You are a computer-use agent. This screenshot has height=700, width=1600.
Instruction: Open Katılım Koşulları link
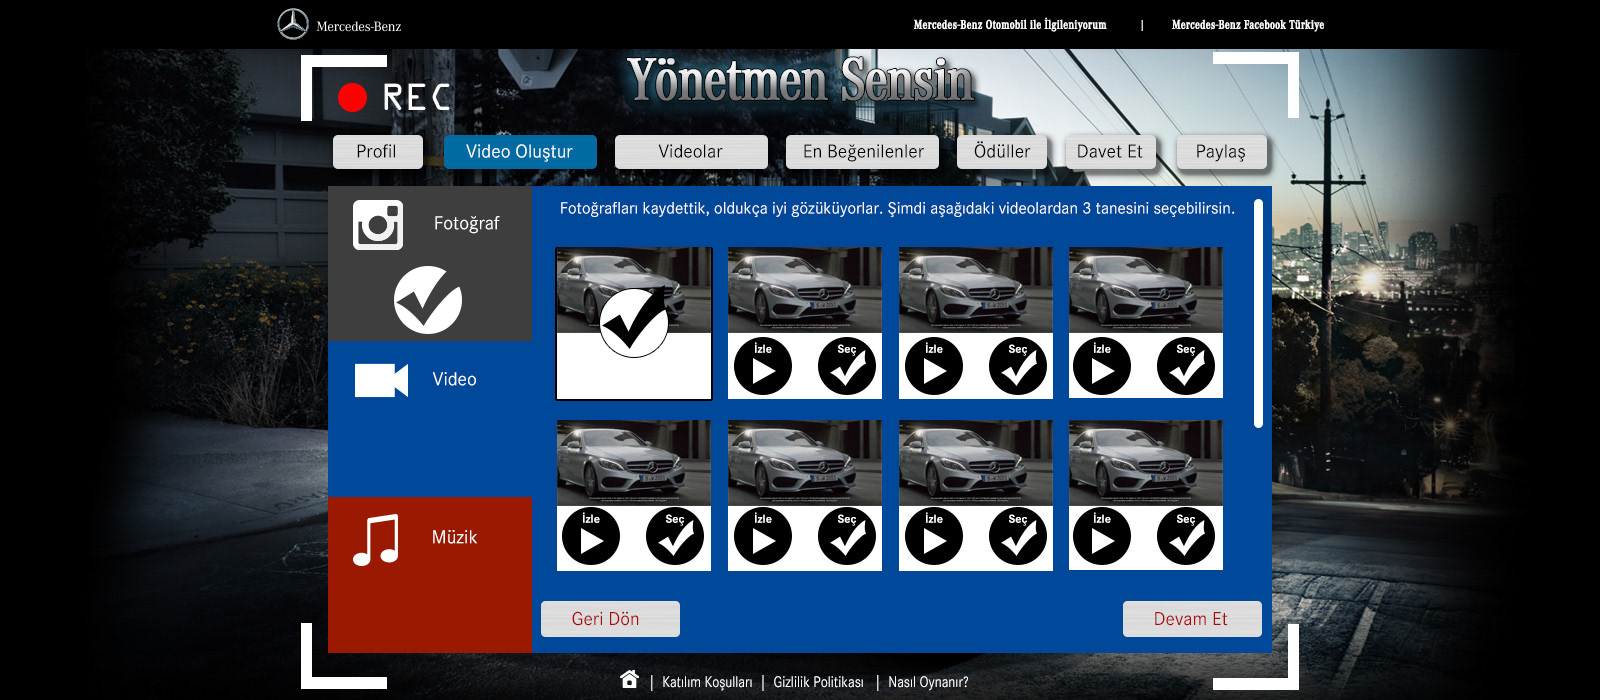707,682
